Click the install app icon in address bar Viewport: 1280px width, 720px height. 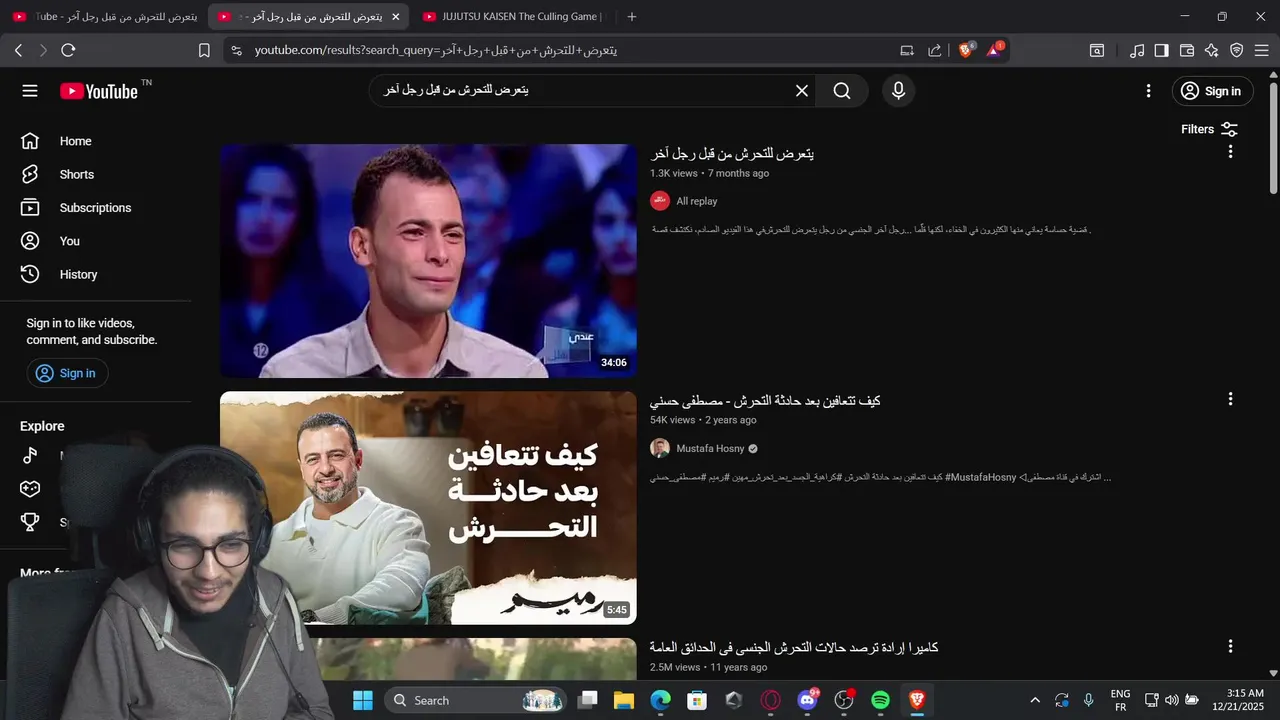(x=907, y=50)
